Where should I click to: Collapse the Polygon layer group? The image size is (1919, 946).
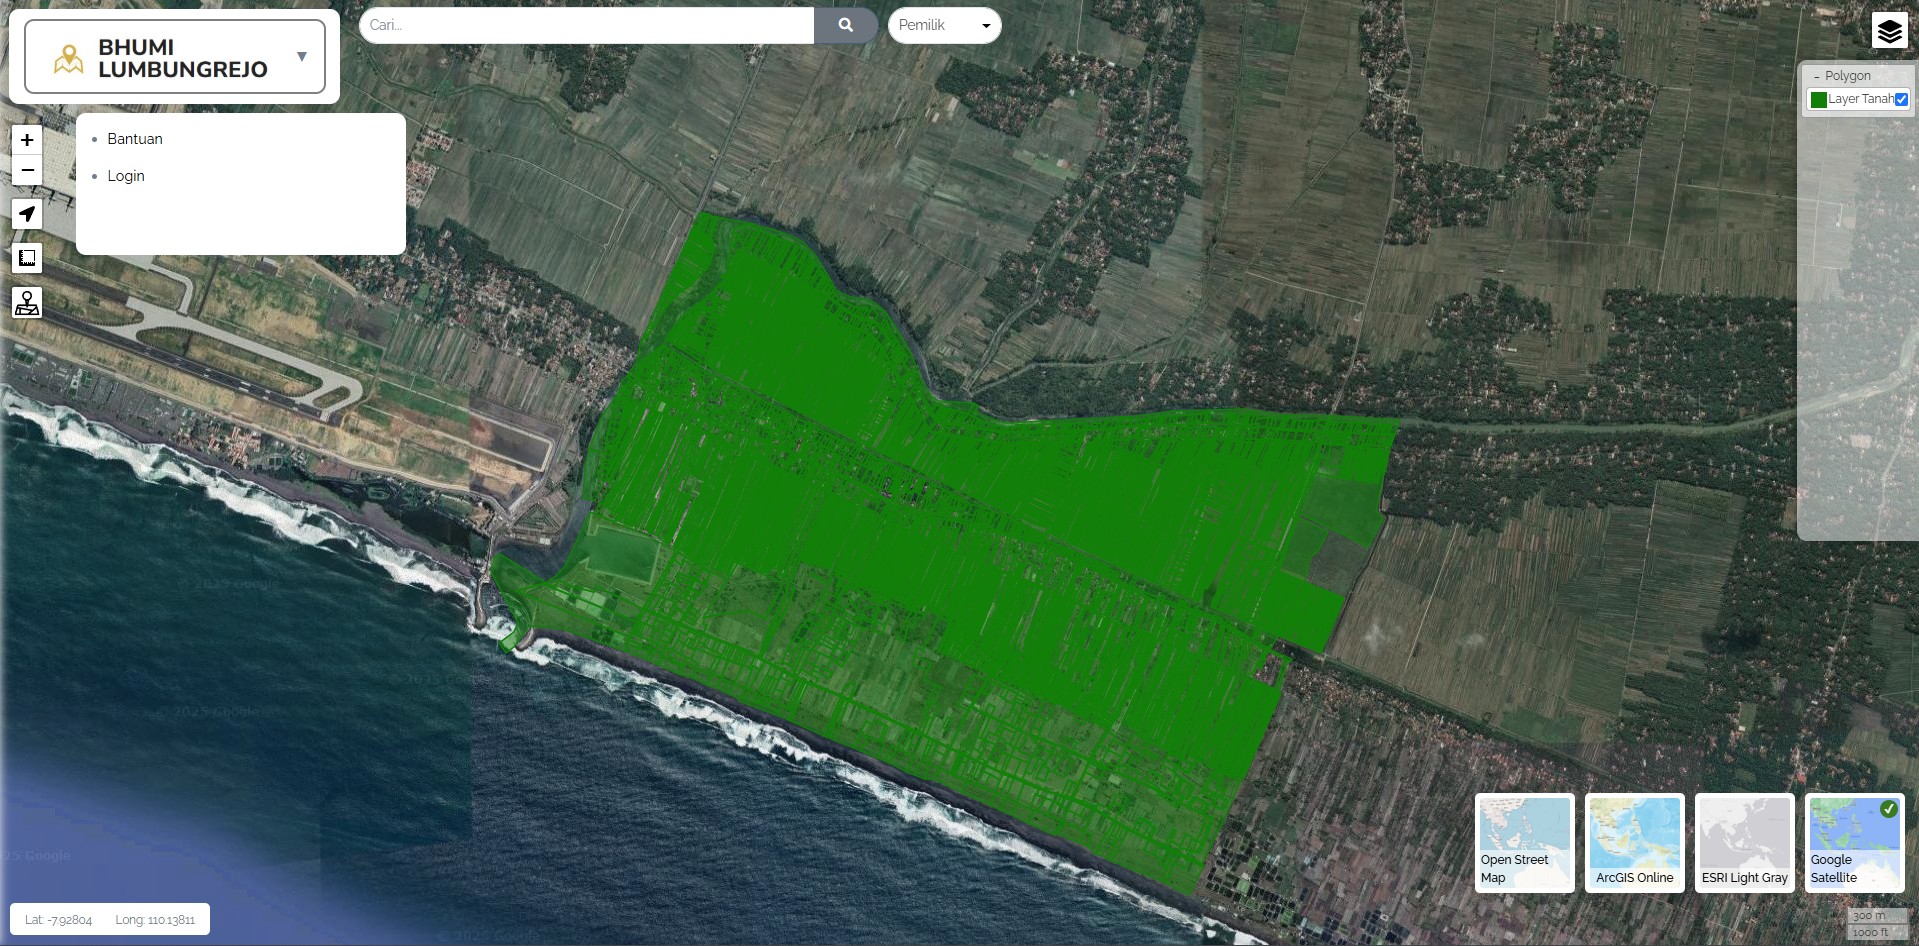tap(1817, 76)
